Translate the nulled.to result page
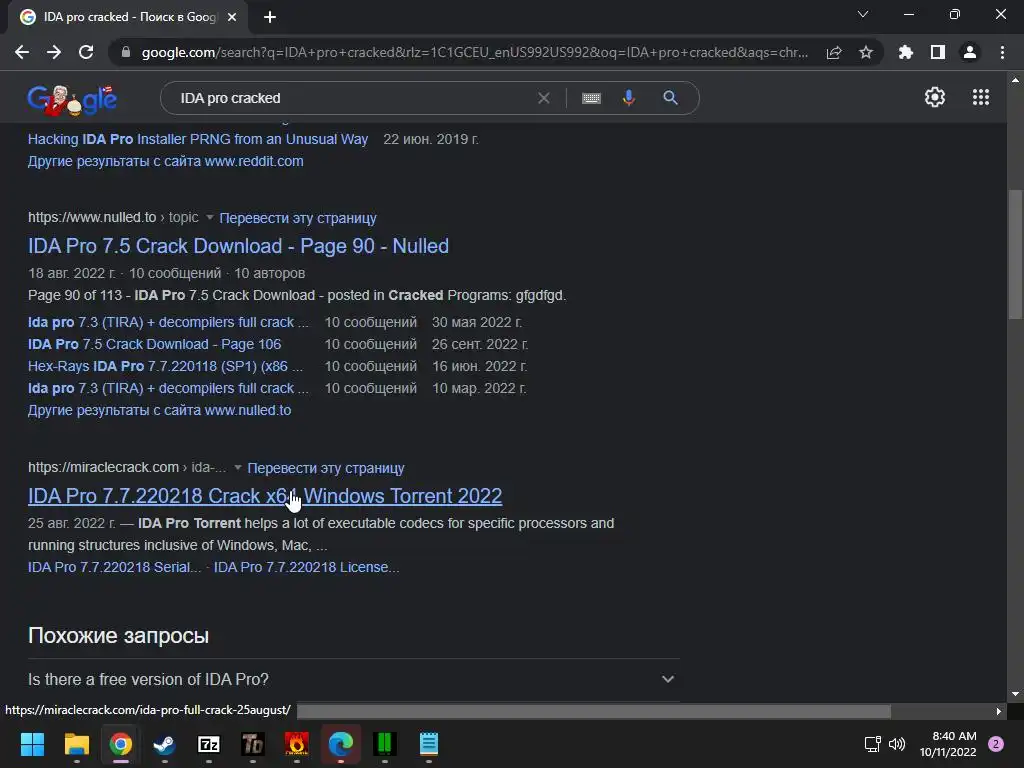This screenshot has height=768, width=1024. (298, 217)
